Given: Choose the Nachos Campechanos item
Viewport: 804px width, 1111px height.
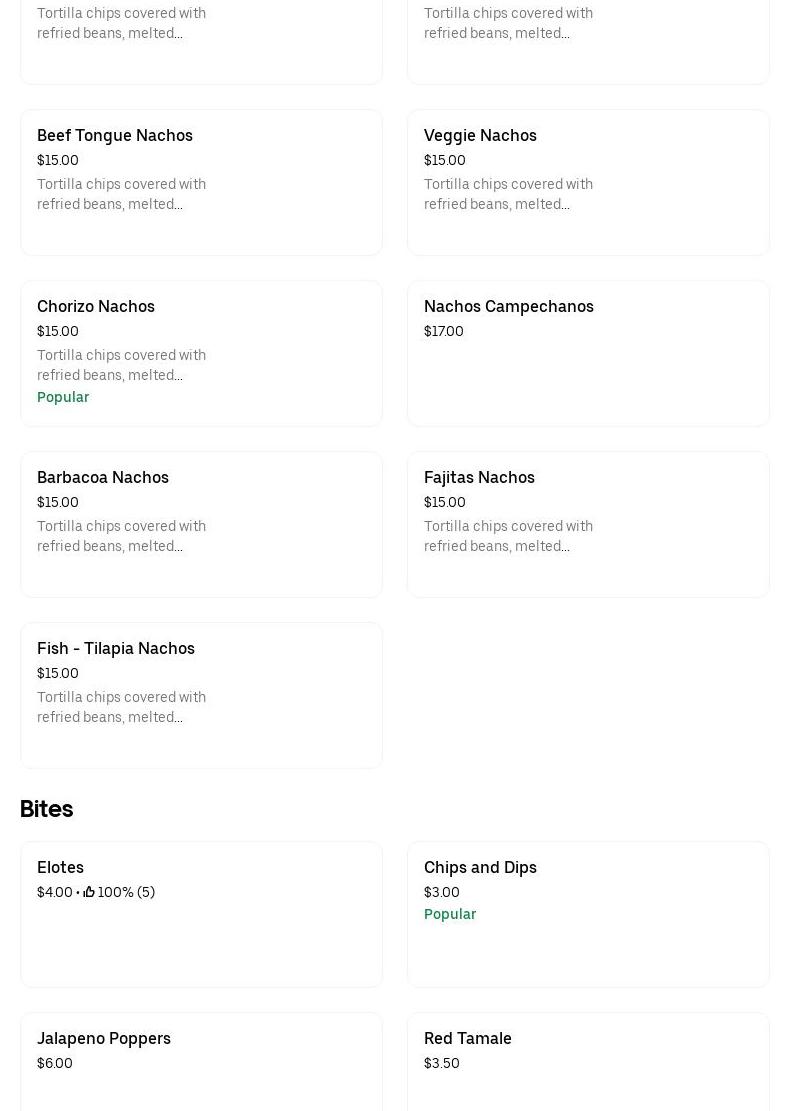Looking at the screenshot, I should [509, 307].
